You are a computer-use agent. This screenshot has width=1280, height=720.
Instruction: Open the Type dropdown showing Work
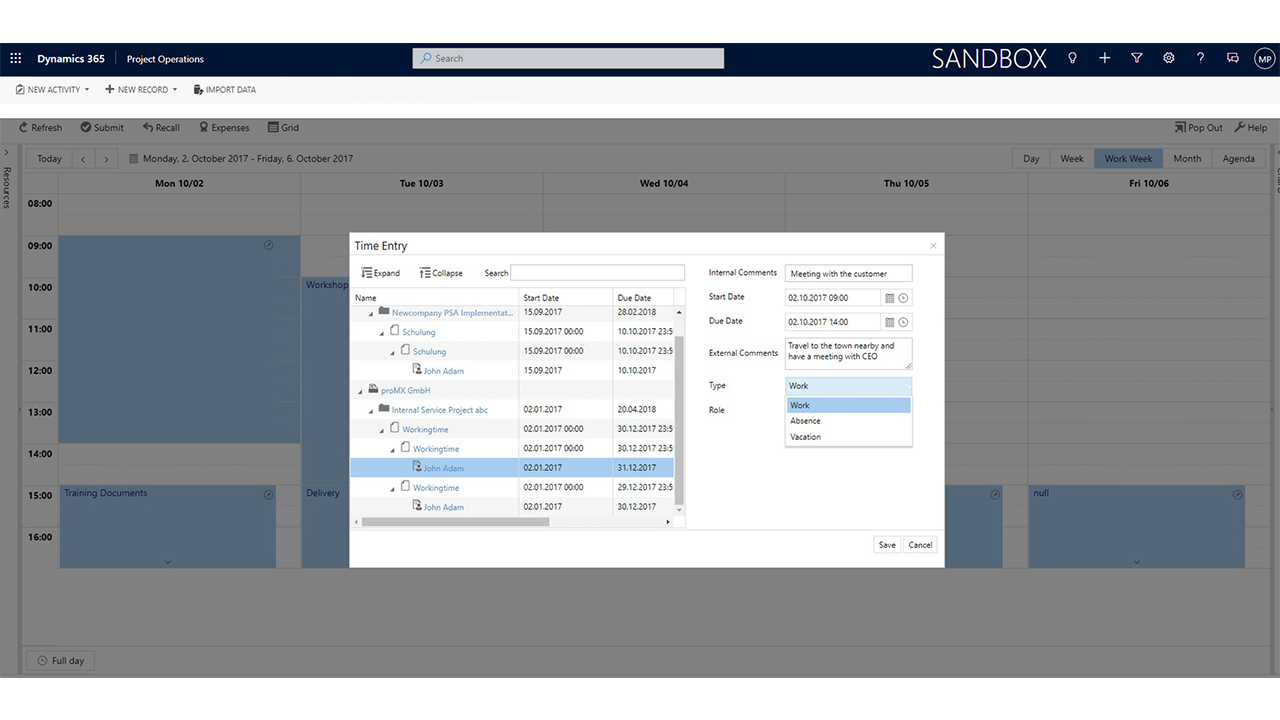(849, 386)
